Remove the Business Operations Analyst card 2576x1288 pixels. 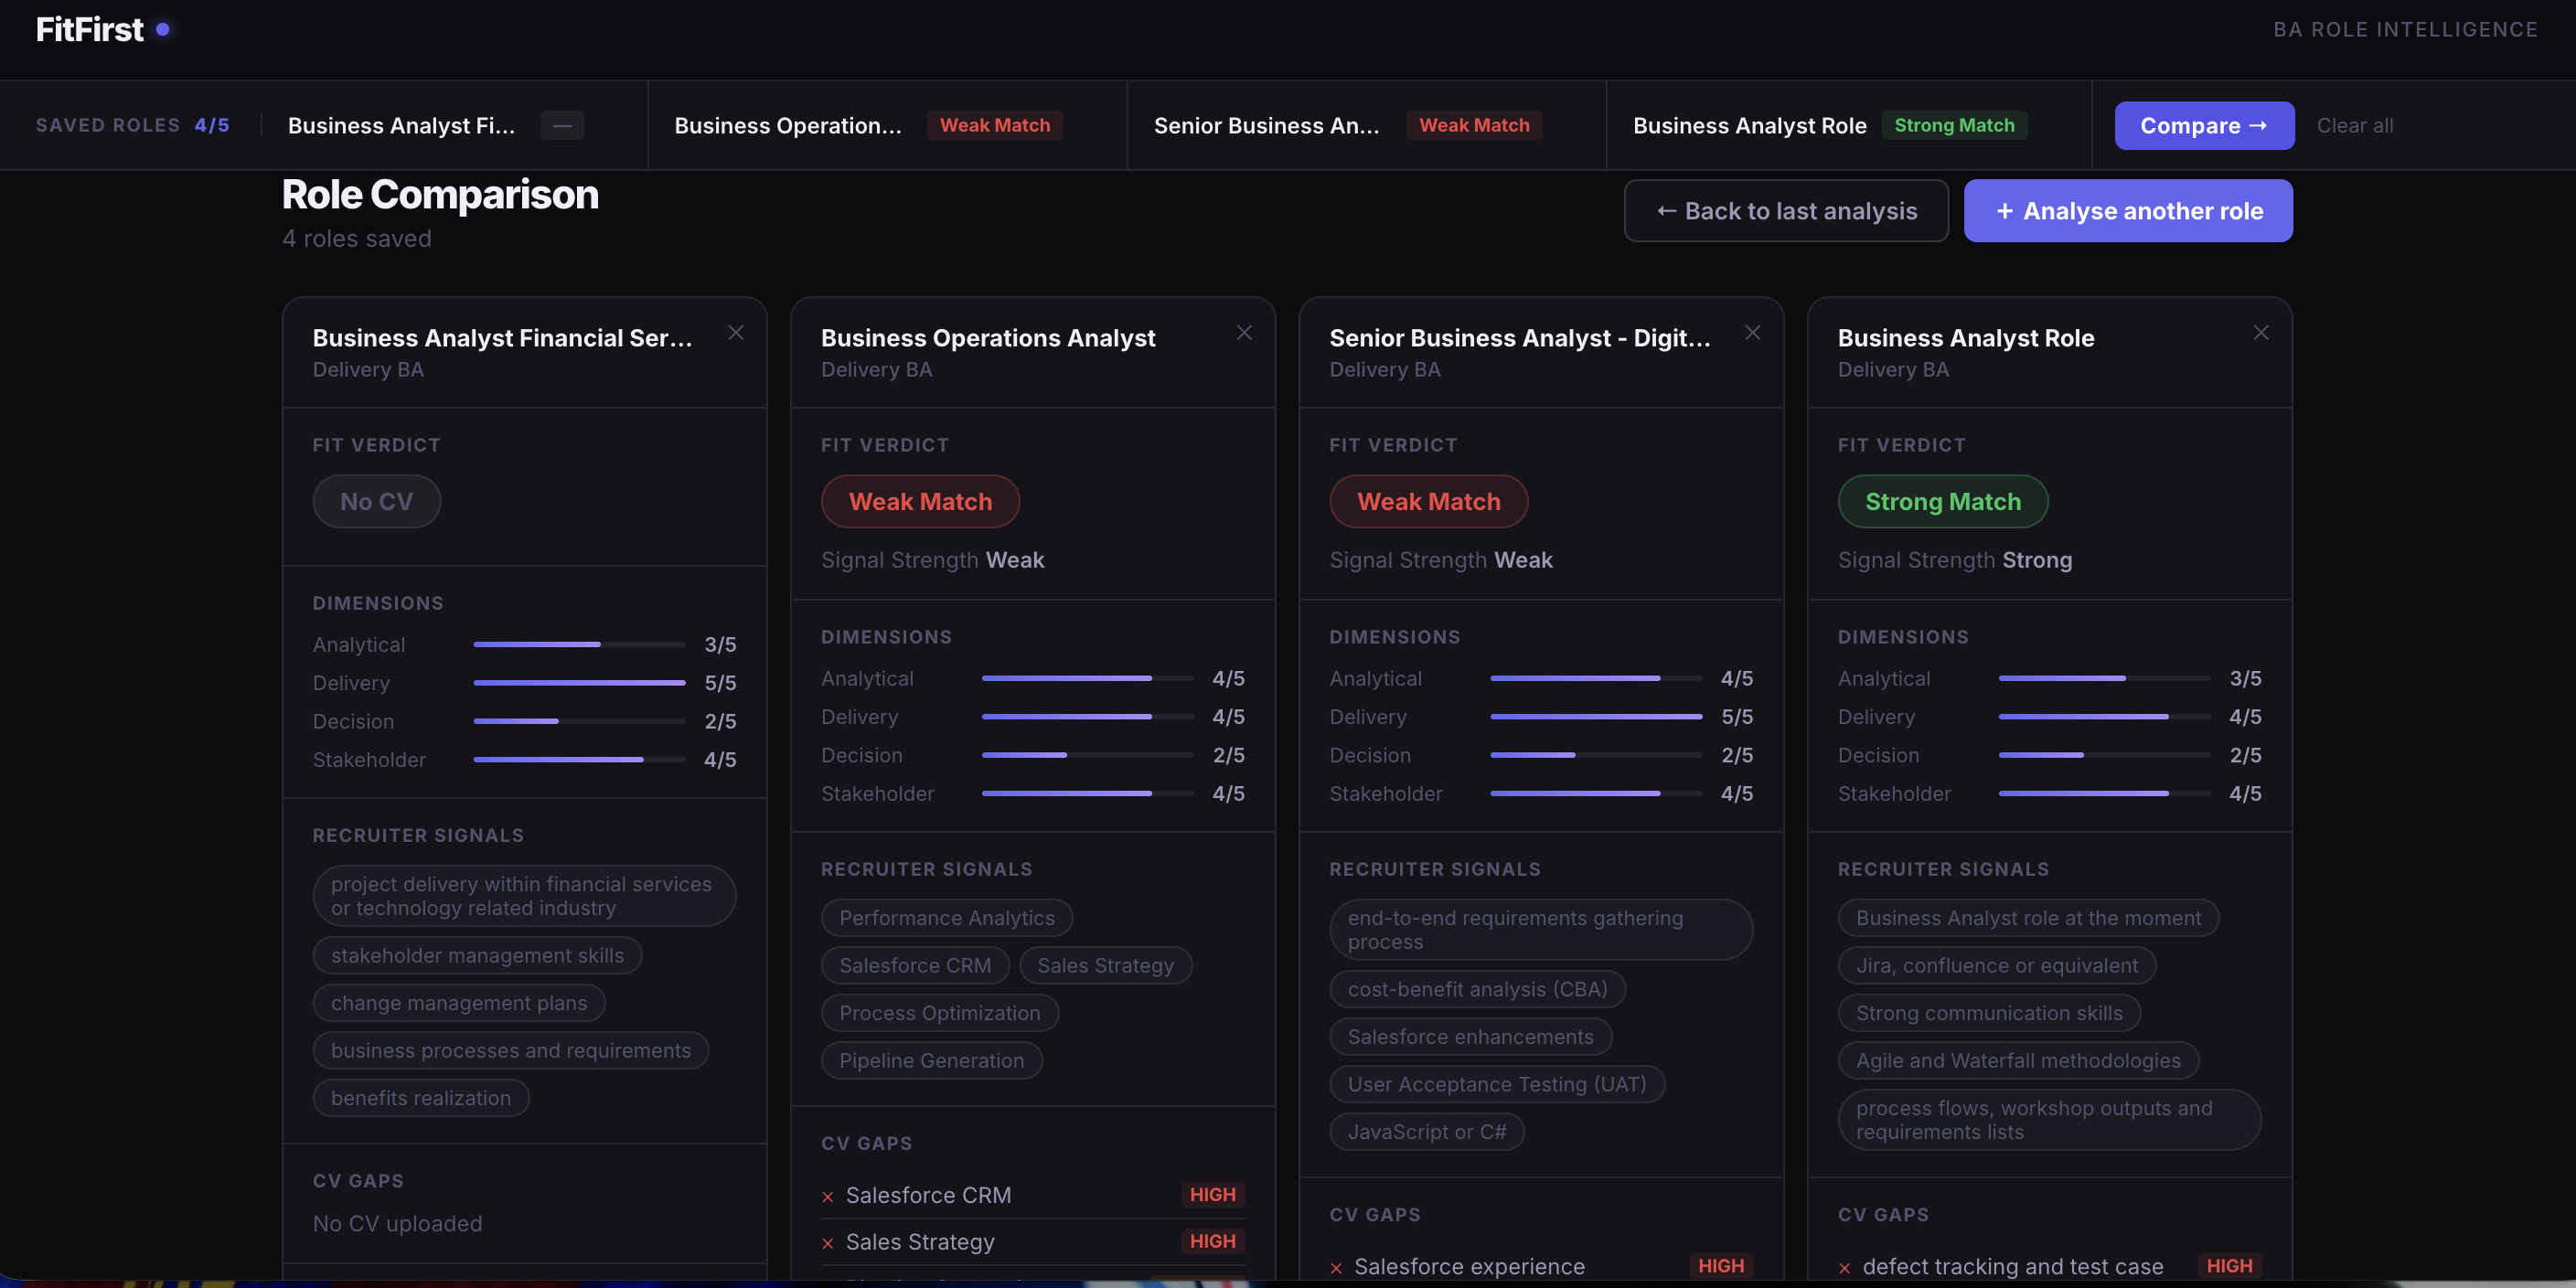1243,333
